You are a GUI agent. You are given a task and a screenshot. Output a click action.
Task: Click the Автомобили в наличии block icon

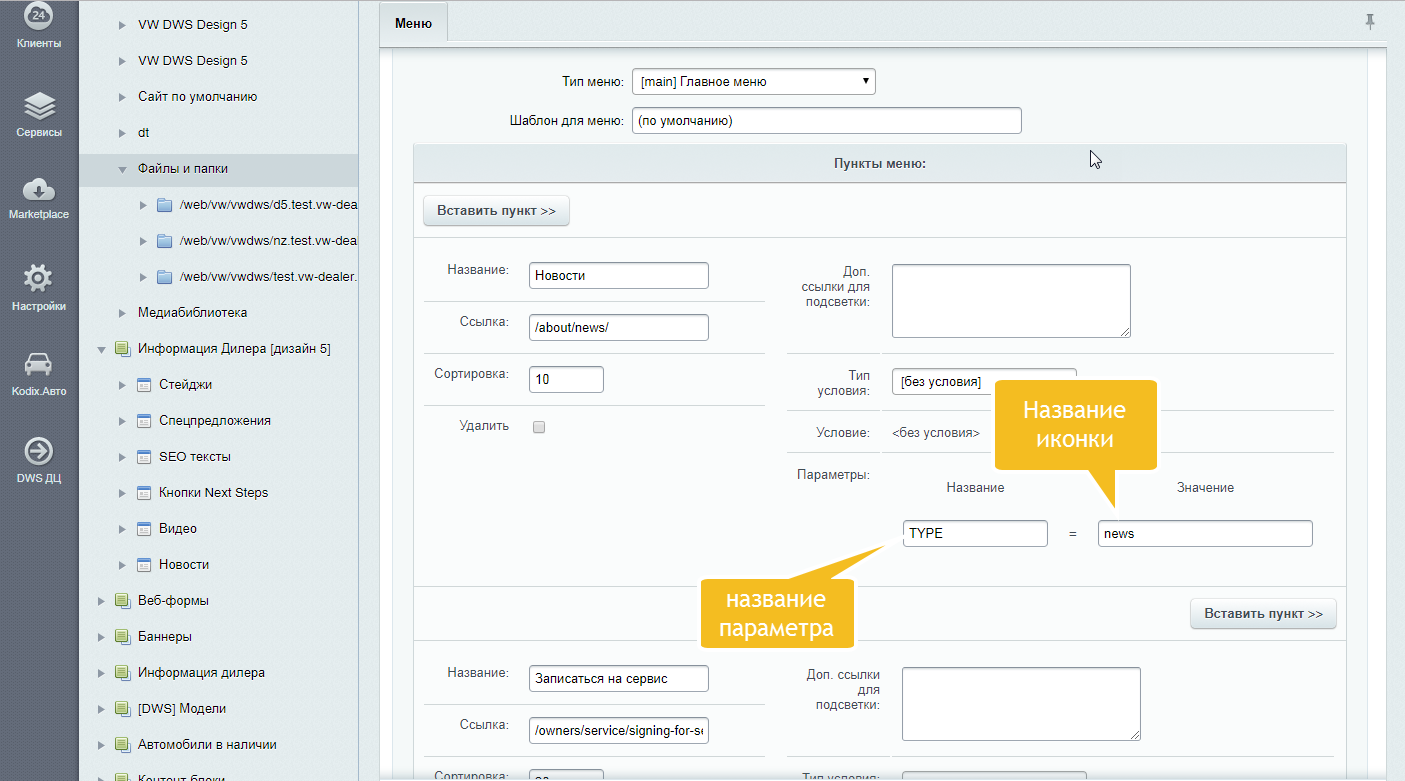point(122,745)
